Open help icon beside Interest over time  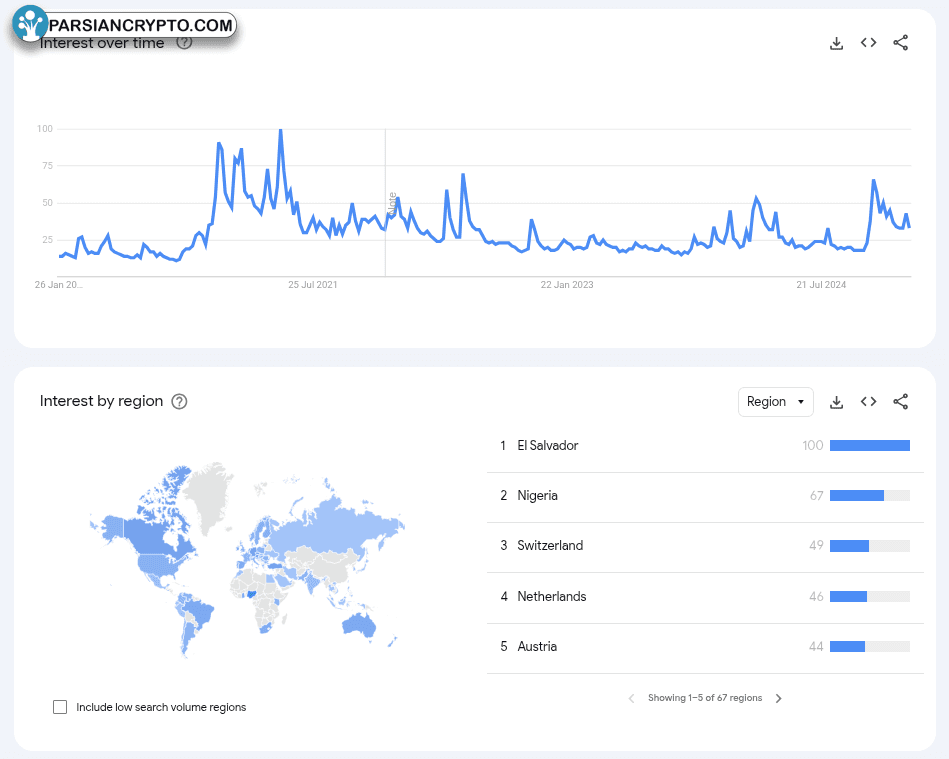pos(184,43)
